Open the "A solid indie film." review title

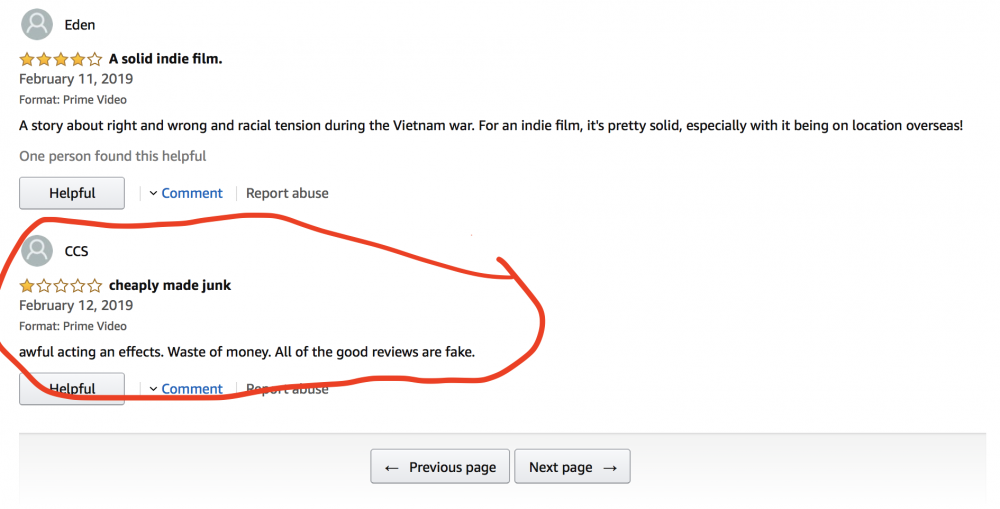(165, 59)
